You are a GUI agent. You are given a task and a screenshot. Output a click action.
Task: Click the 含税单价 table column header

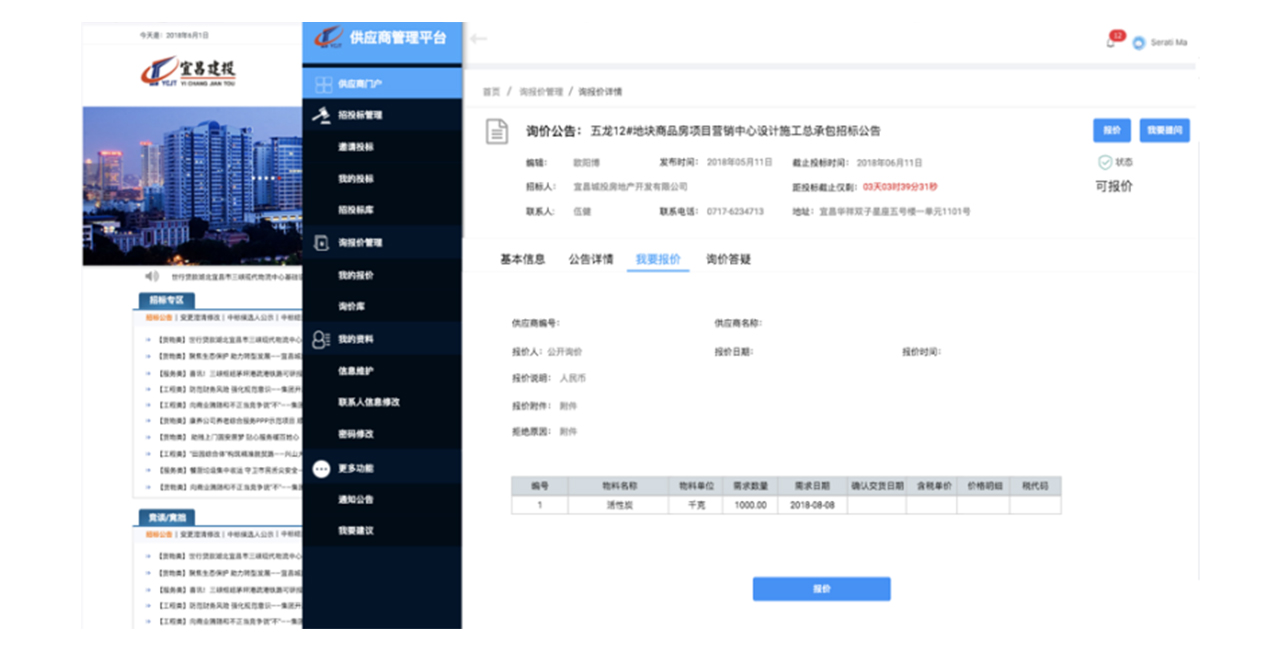[931, 486]
